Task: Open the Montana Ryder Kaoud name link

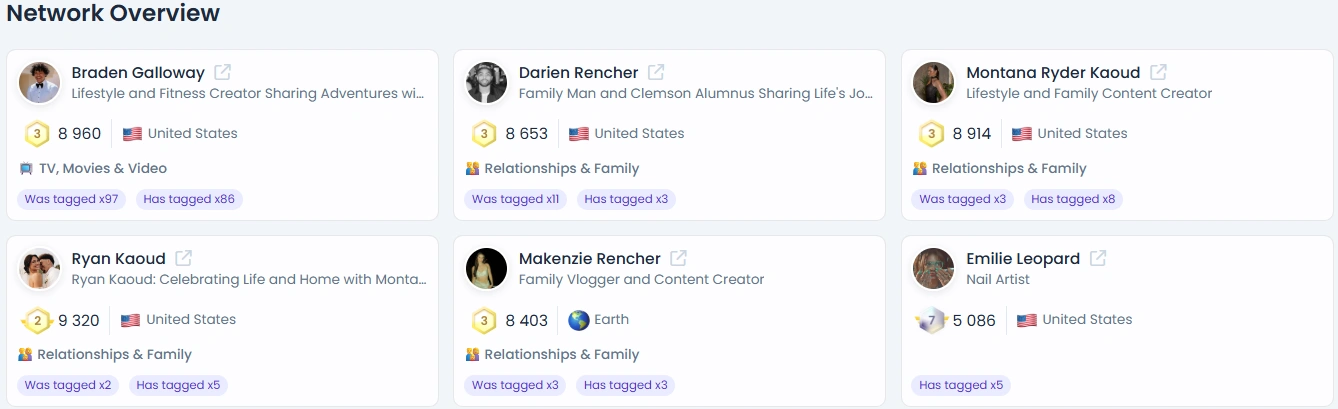Action: coord(1053,72)
